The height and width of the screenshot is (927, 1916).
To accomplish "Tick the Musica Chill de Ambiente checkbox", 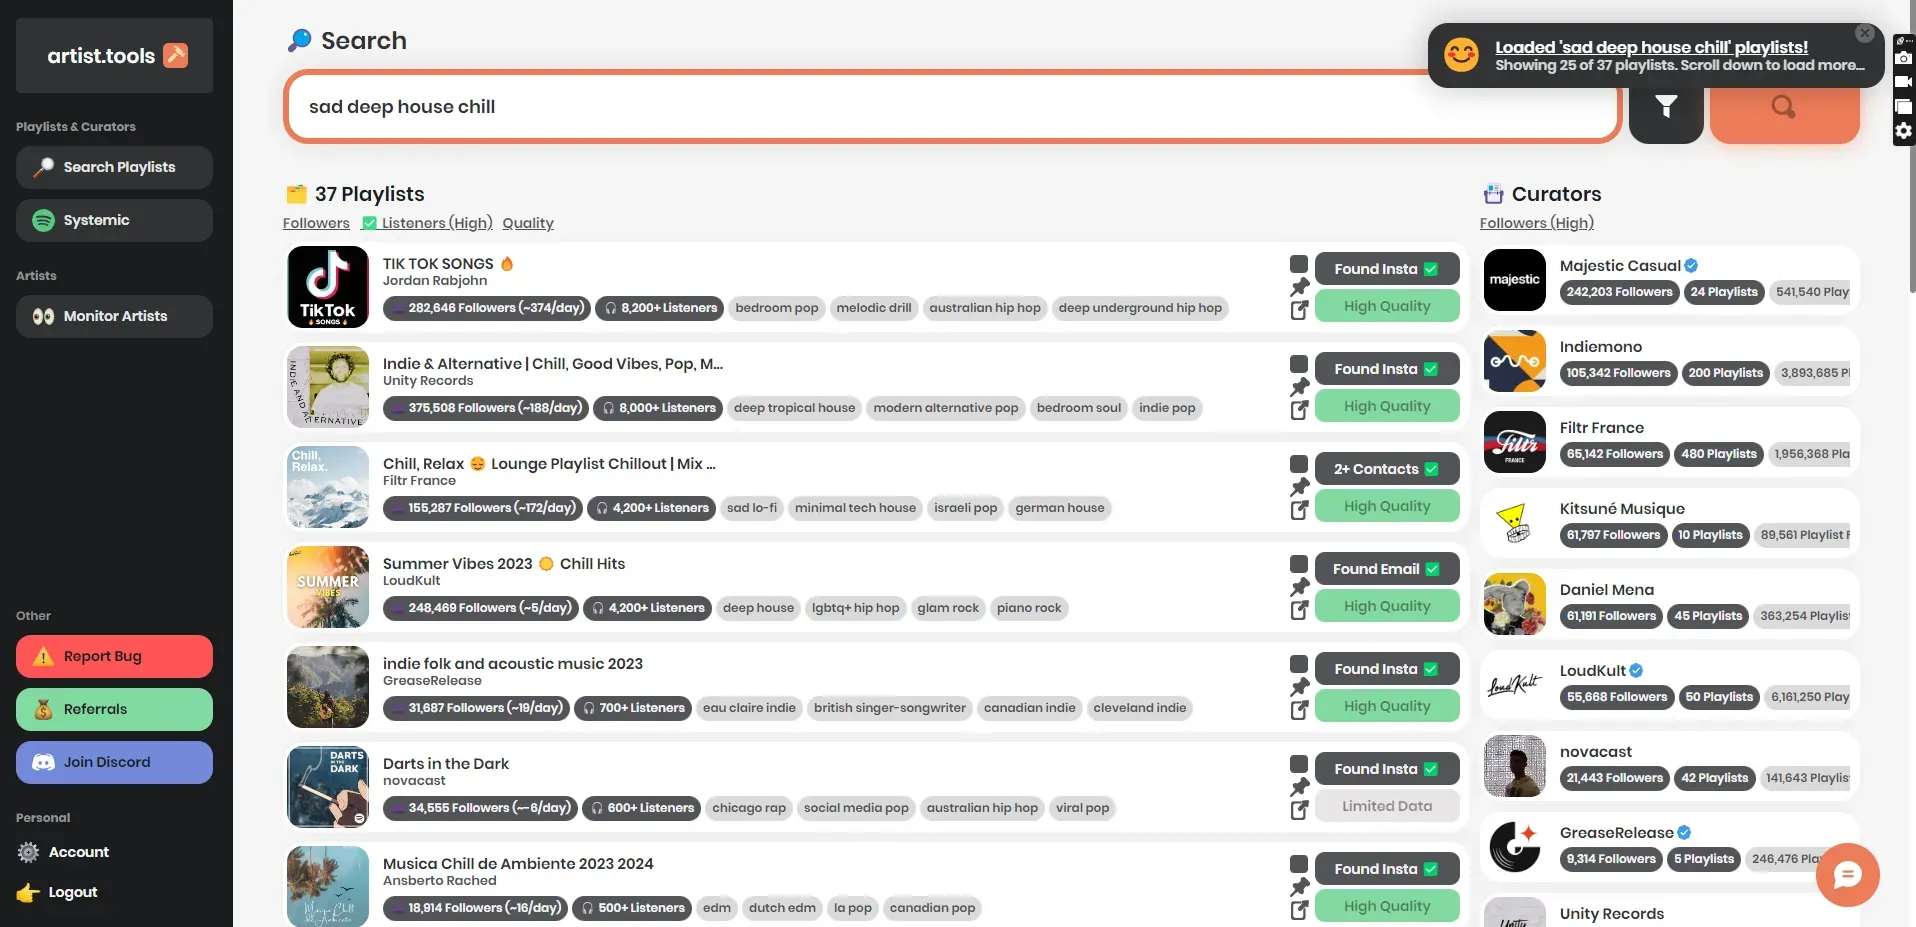I will tap(1299, 864).
